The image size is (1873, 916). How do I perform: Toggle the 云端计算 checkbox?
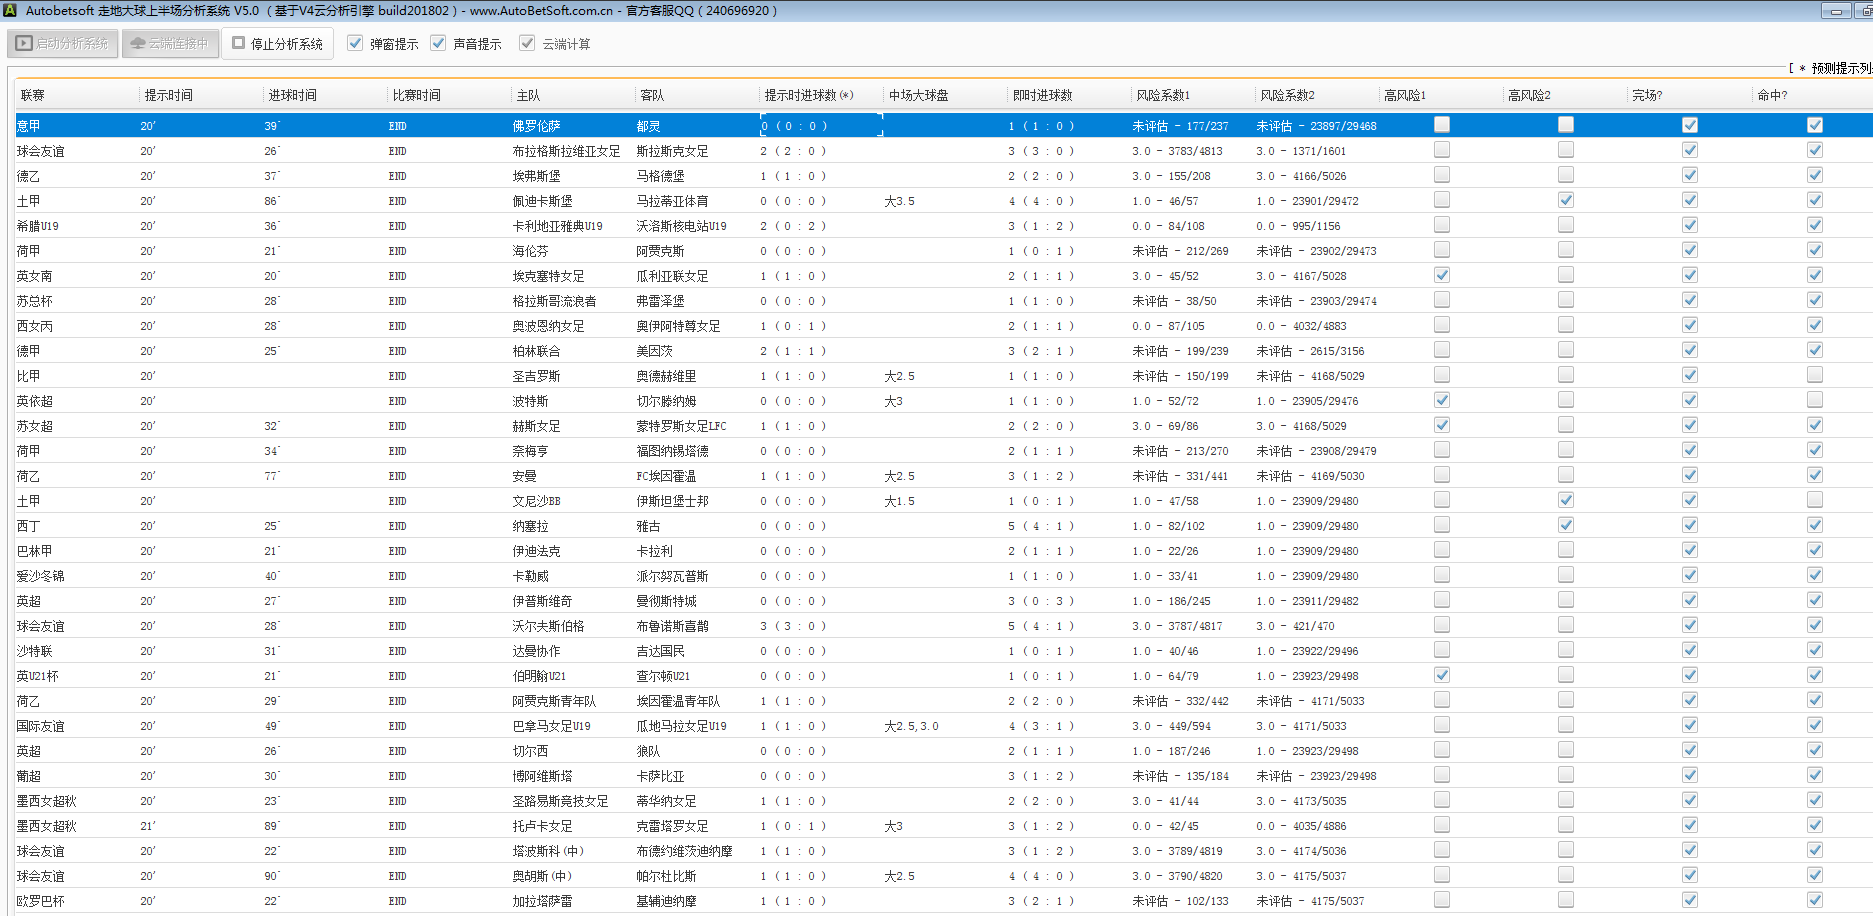[x=527, y=43]
